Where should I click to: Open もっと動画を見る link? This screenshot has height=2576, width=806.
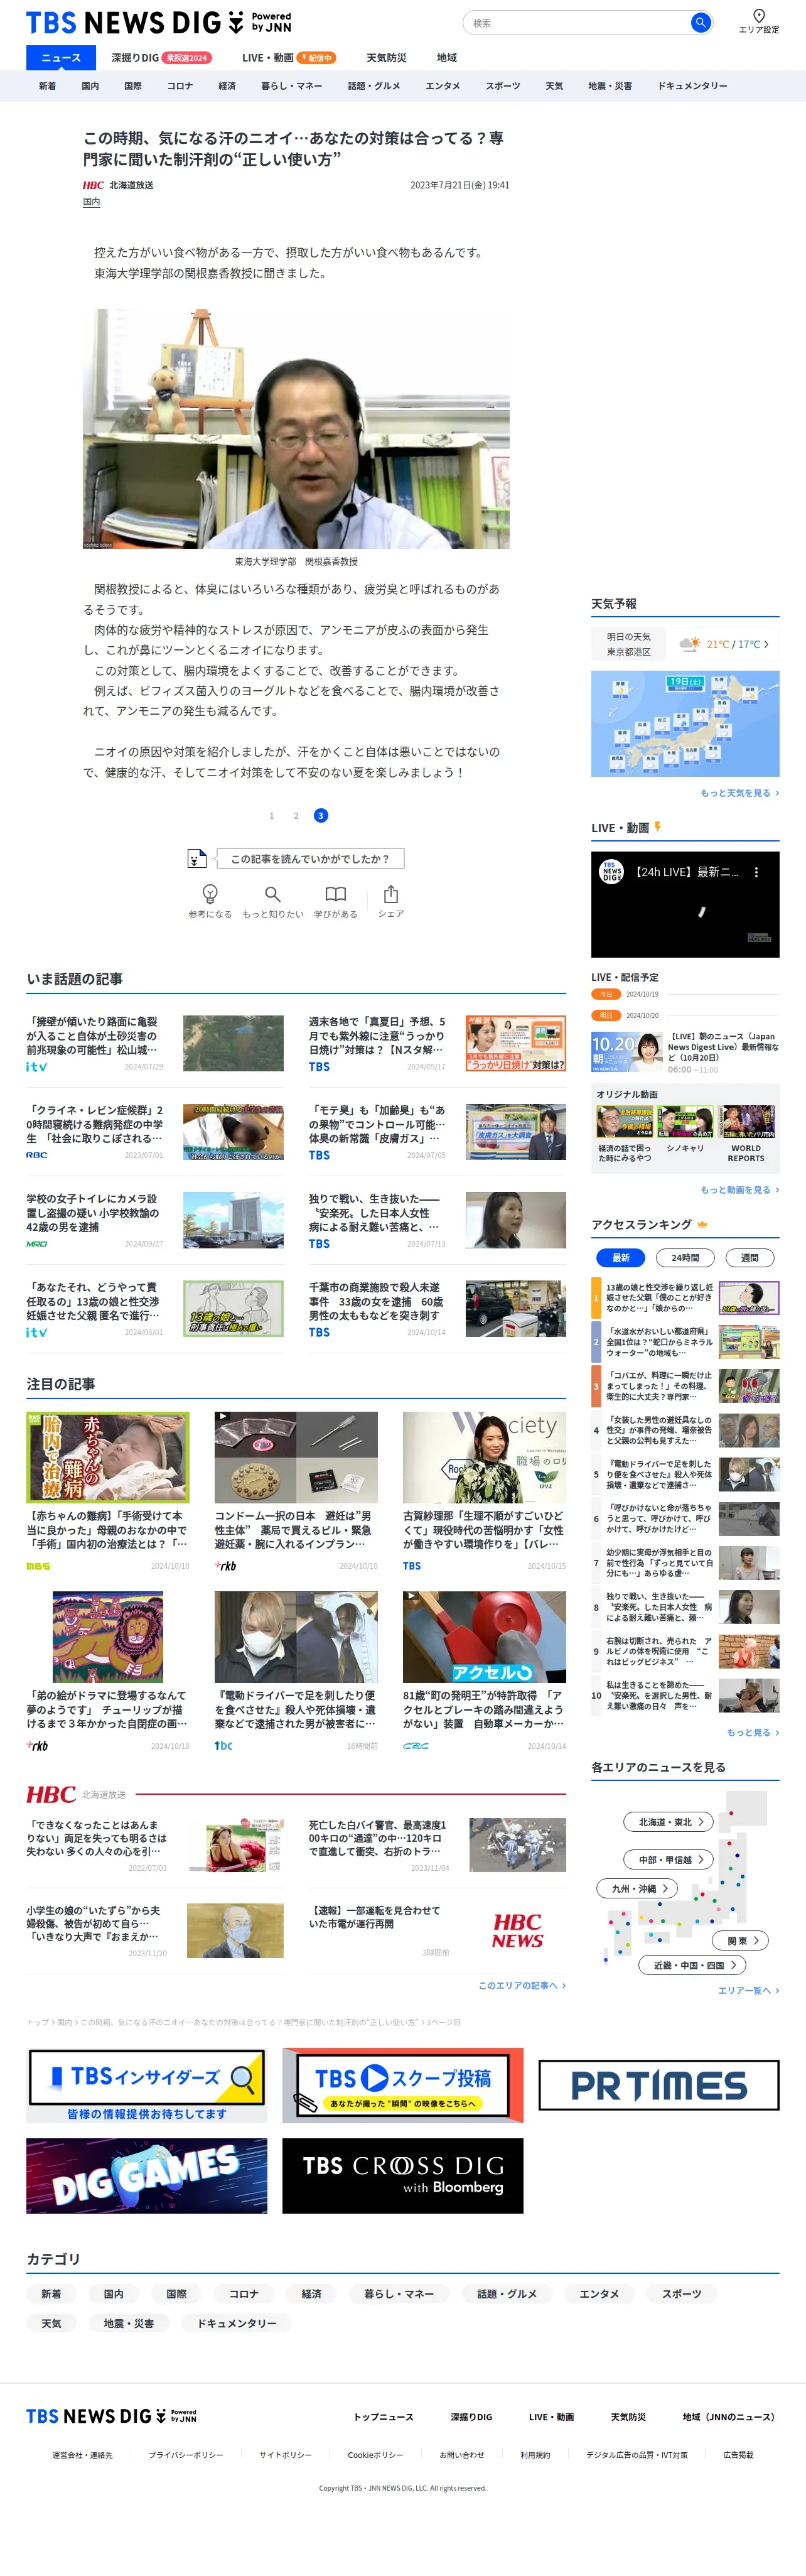click(x=739, y=1190)
